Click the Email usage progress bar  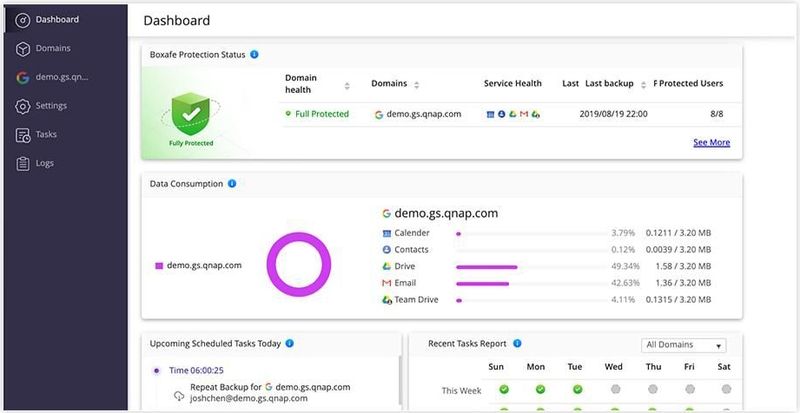pyautogui.click(x=532, y=283)
